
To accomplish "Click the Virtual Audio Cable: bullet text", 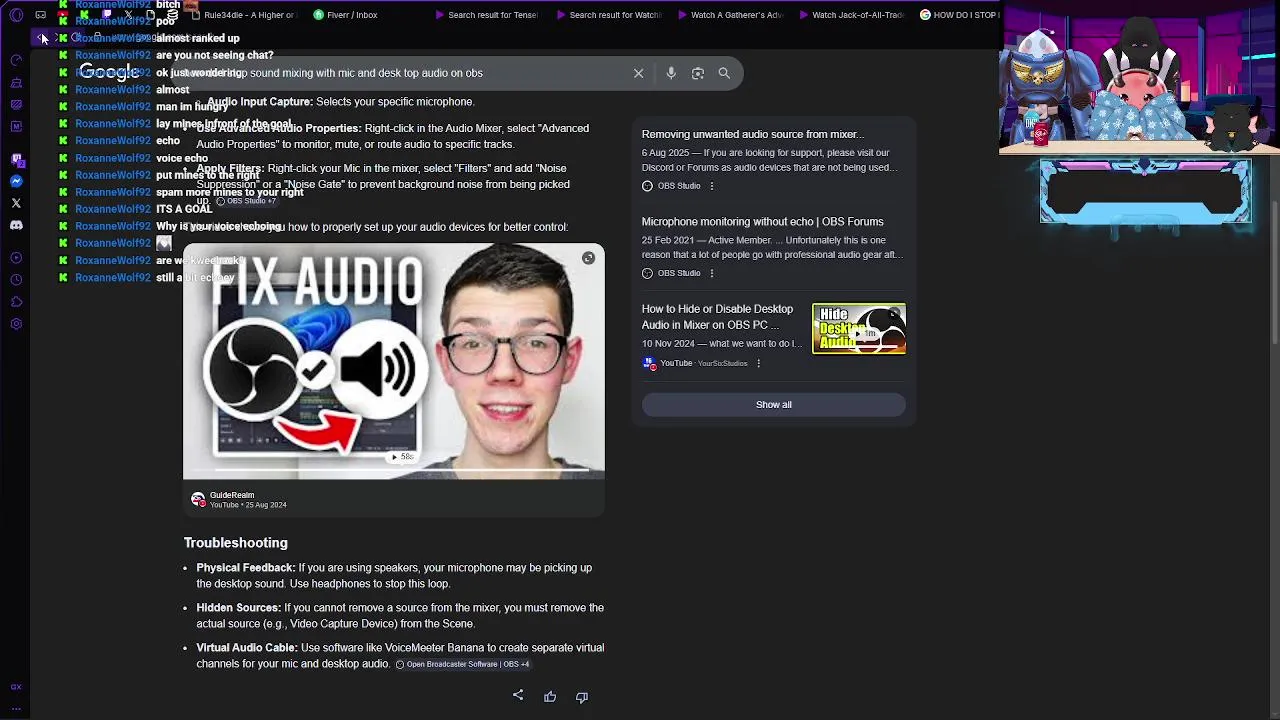I will click(247, 648).
